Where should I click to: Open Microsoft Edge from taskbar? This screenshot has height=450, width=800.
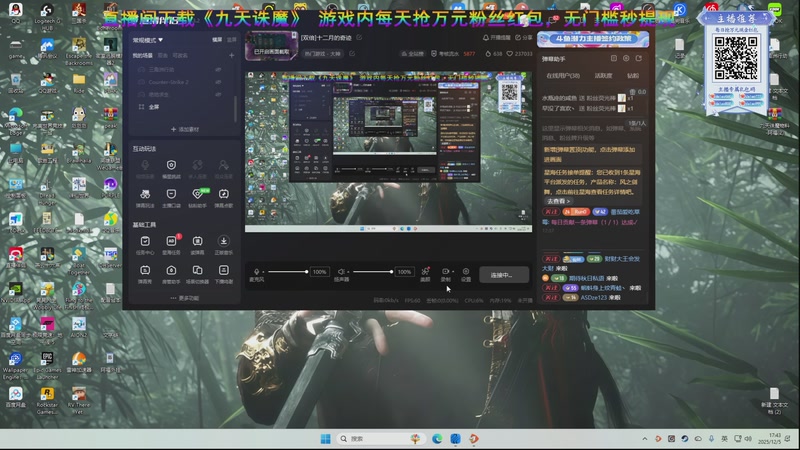point(437,439)
